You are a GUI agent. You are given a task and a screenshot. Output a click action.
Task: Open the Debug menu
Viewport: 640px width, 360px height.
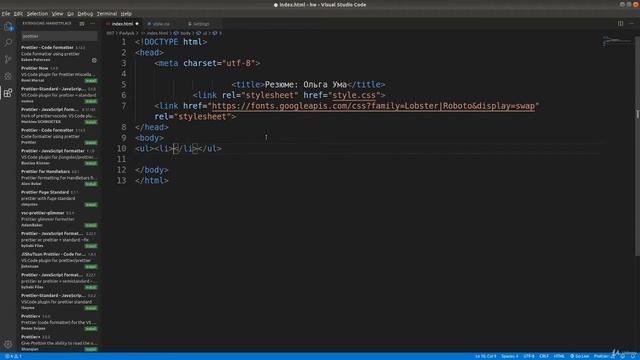[85, 13]
